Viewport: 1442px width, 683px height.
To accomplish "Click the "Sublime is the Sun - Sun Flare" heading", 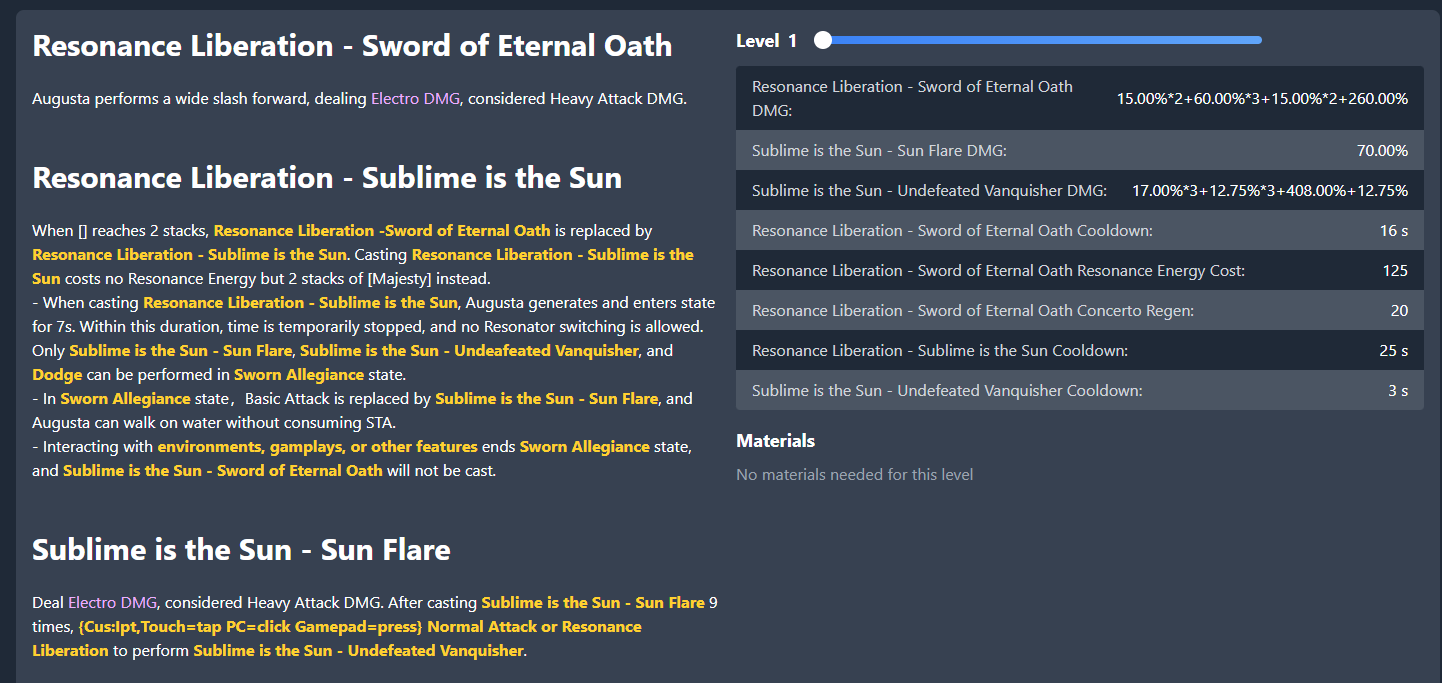I will click(241, 550).
